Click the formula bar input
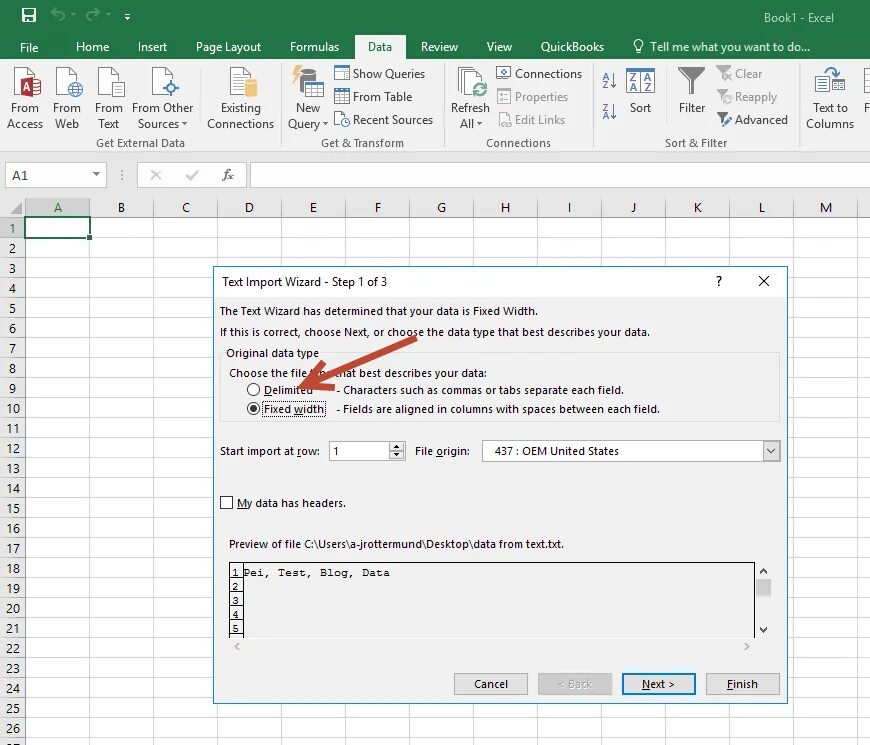Screen dimensions: 870x745 [x=560, y=175]
